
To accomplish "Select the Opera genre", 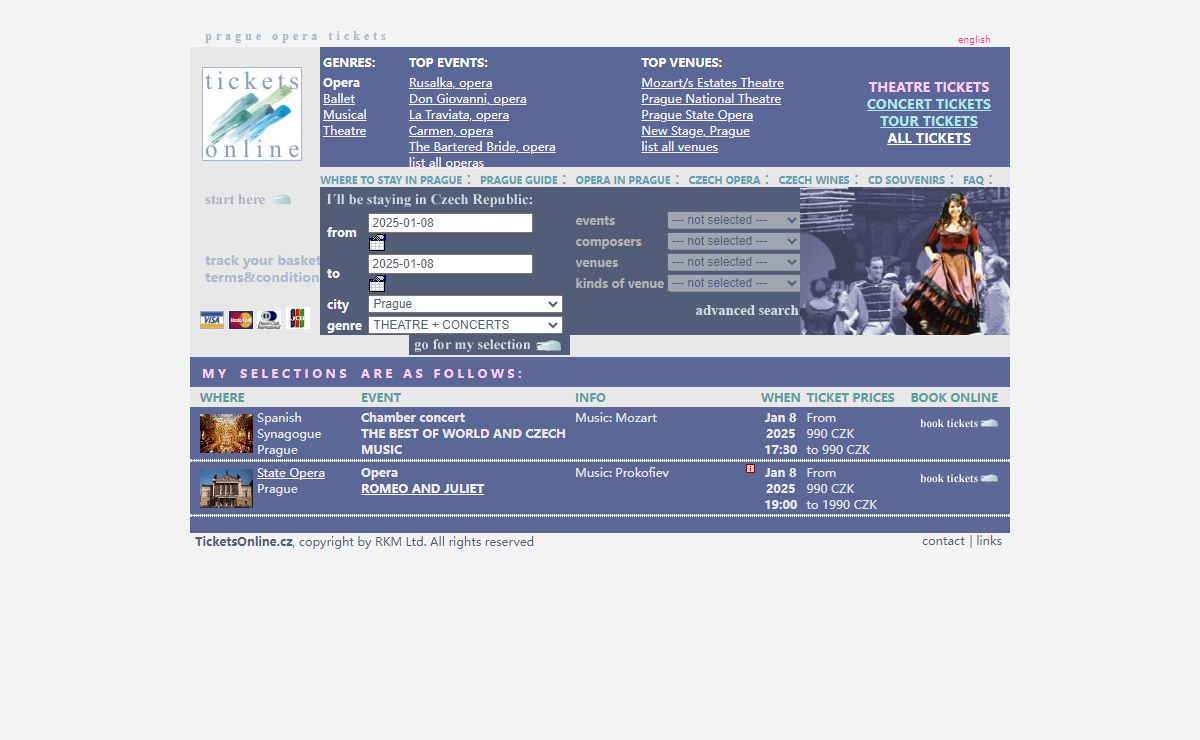I will (341, 83).
